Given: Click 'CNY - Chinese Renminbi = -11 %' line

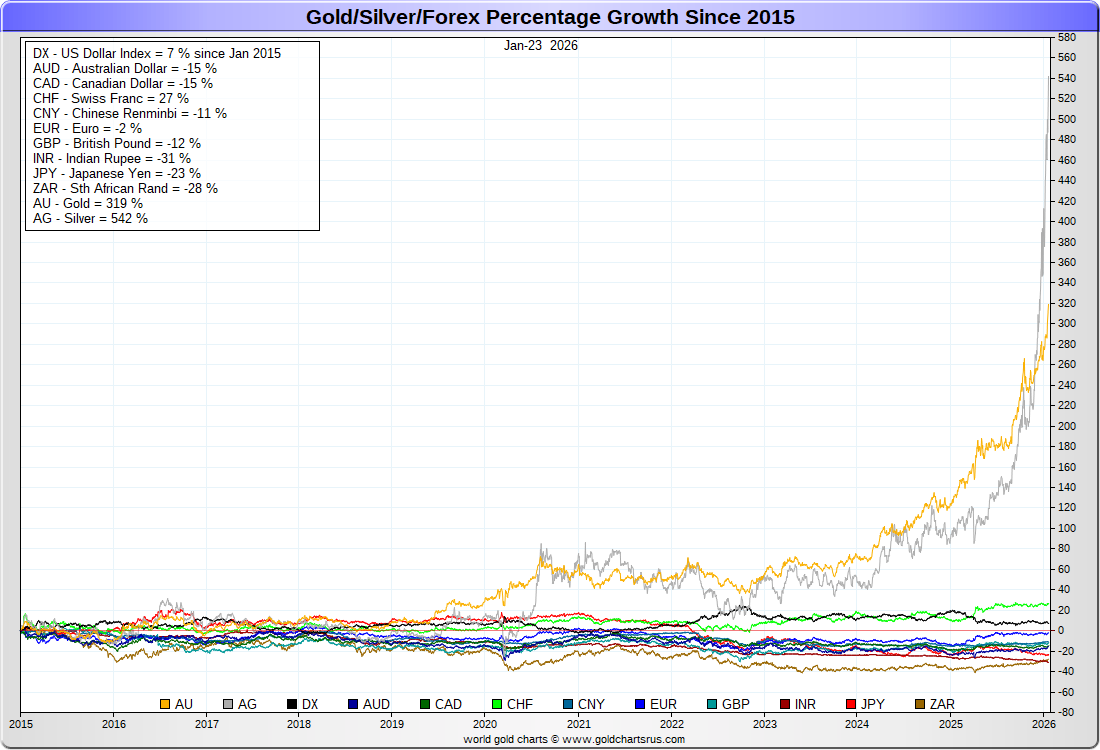Looking at the screenshot, I should 130,114.
